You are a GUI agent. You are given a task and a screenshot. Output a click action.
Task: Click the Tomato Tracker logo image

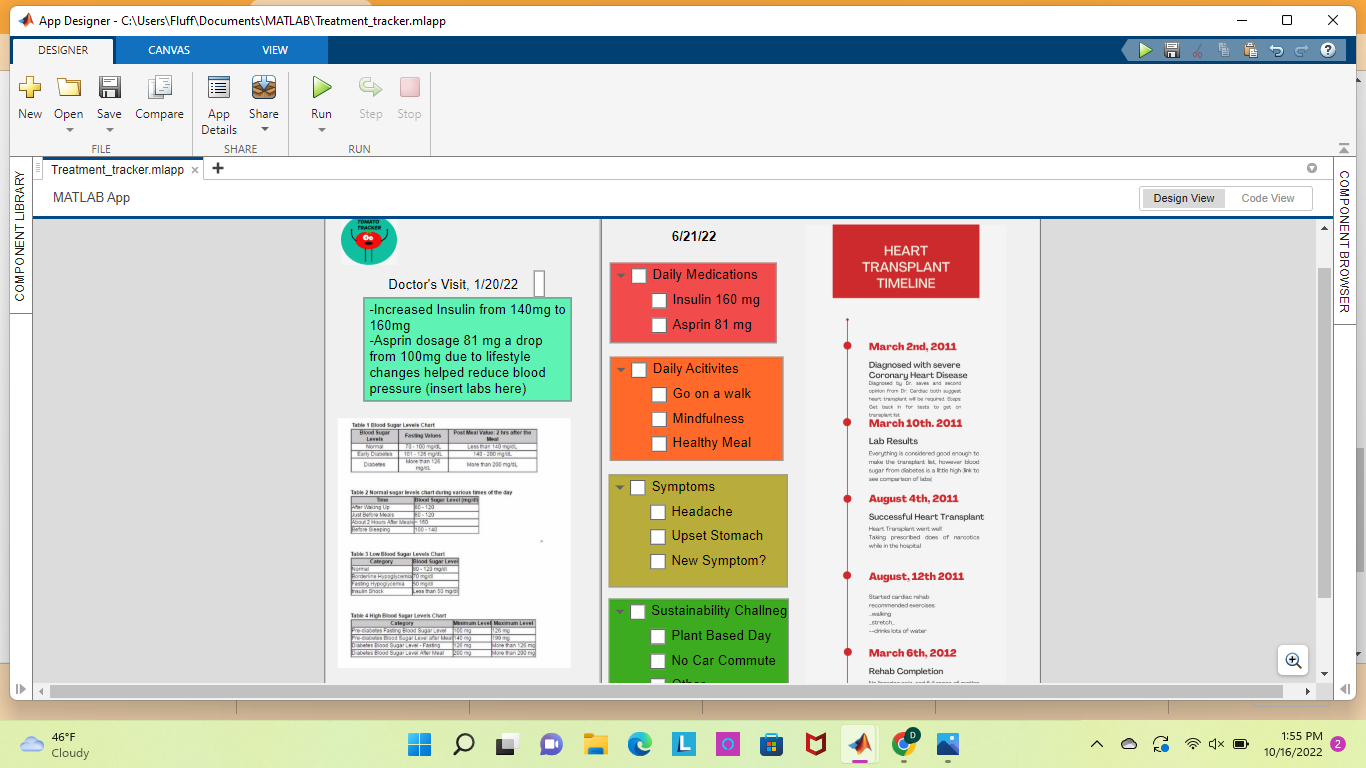click(368, 241)
